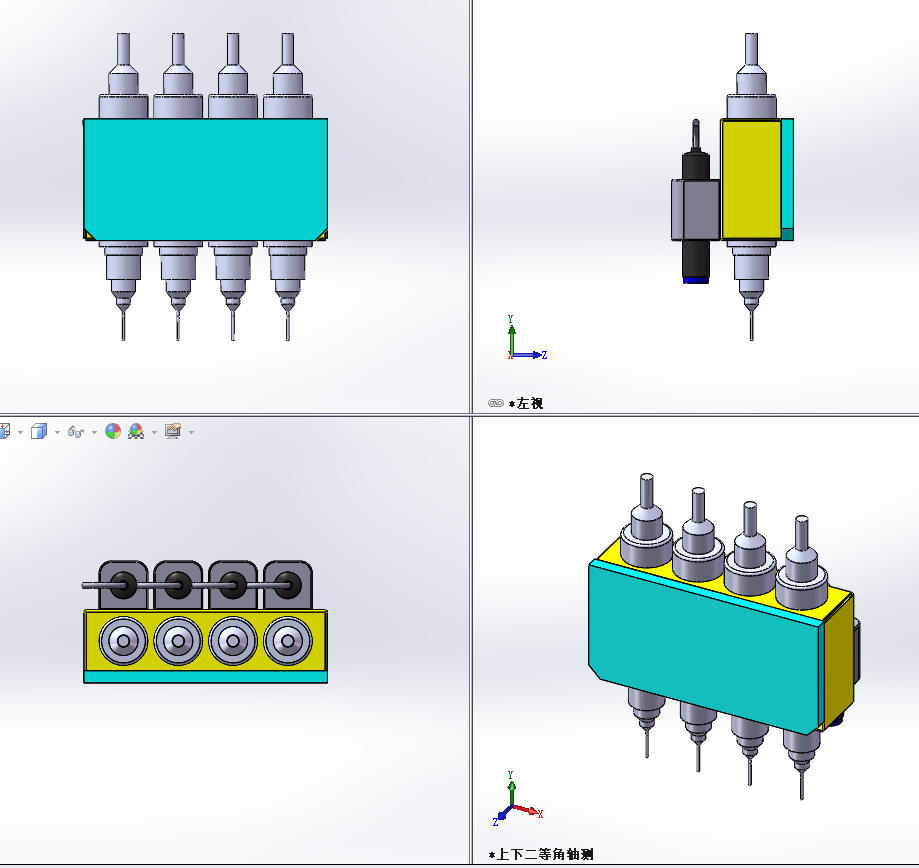
Task: Expand the View Orientation dropdown arrow
Action: click(21, 433)
